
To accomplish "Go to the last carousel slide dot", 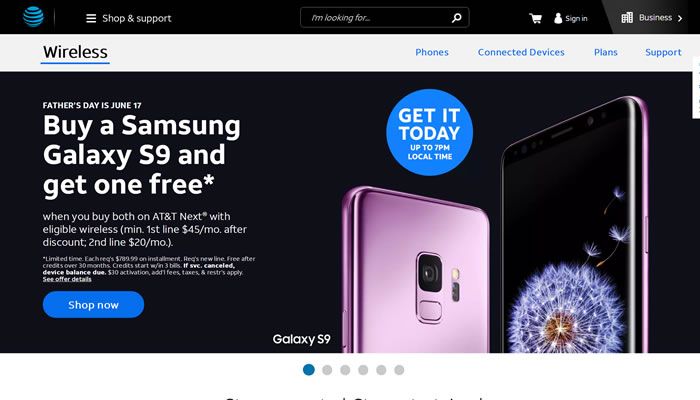I will point(399,370).
